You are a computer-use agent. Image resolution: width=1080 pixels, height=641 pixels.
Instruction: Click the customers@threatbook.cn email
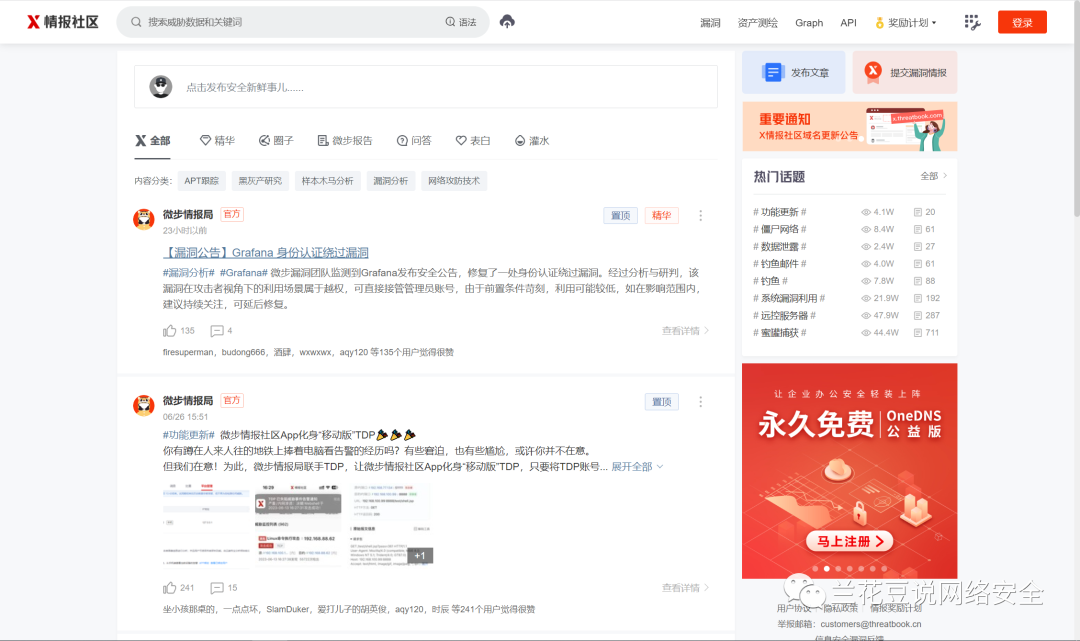tap(871, 624)
